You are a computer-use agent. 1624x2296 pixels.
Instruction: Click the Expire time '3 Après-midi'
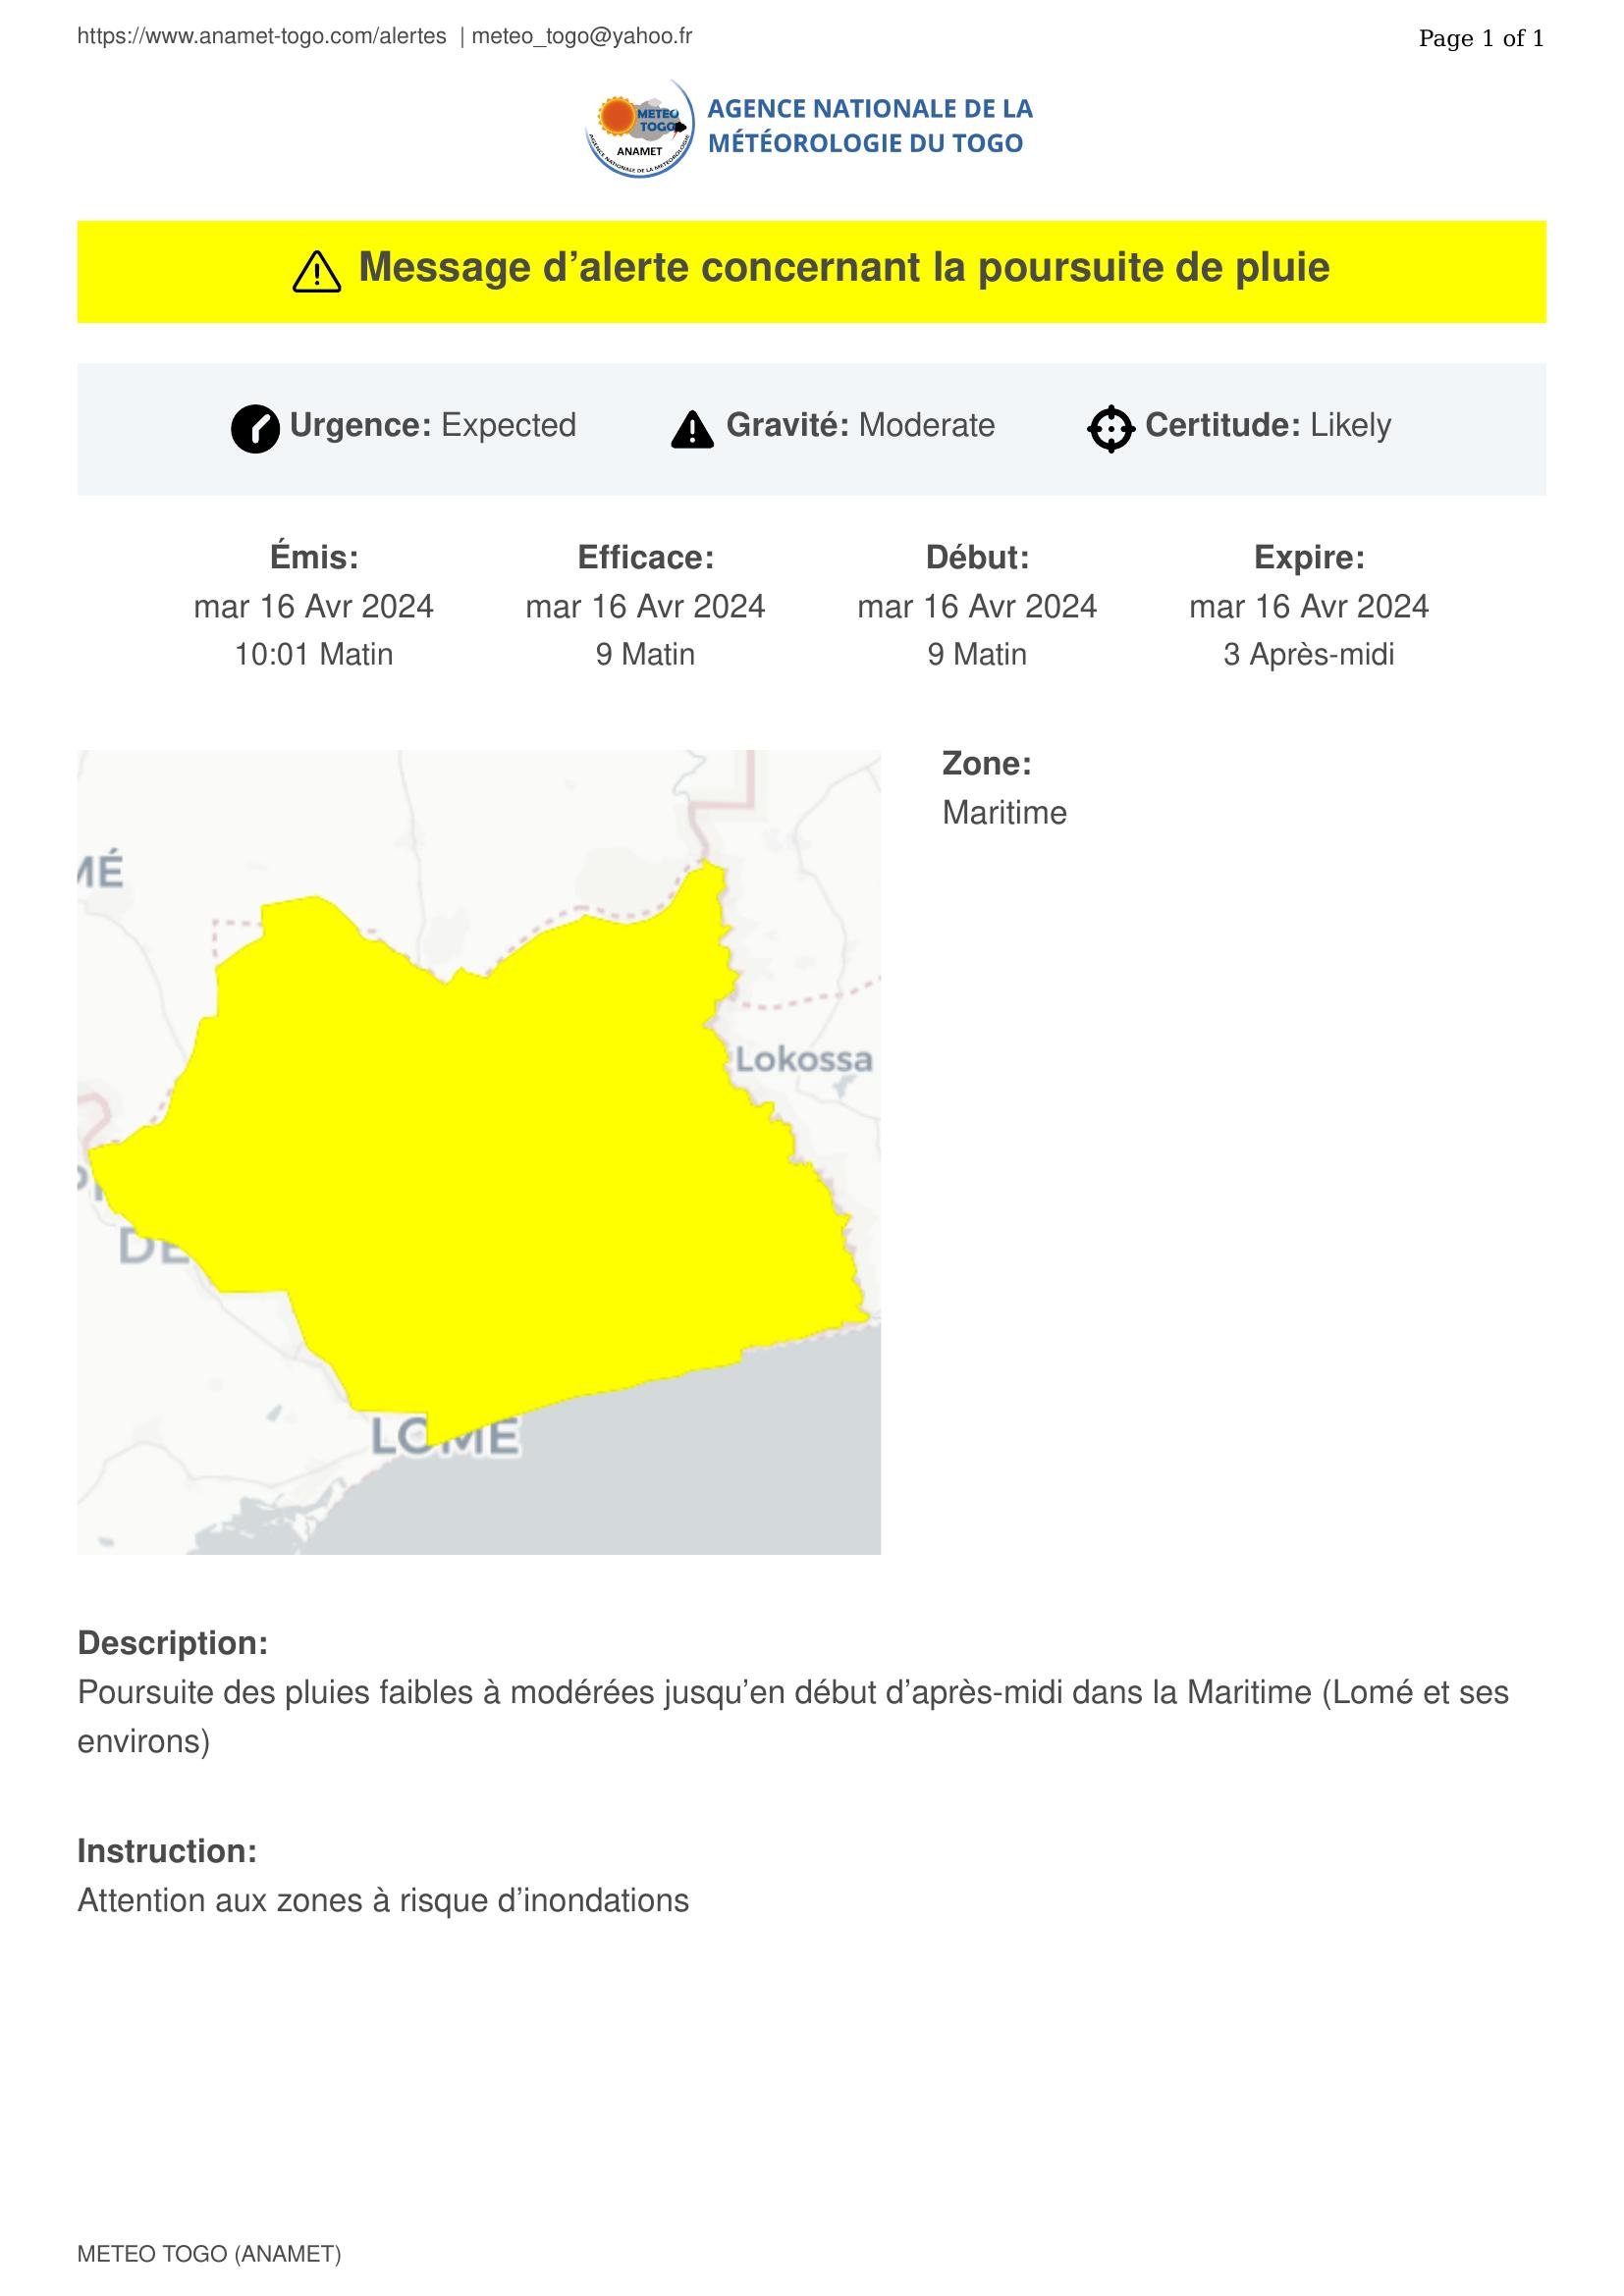click(1308, 654)
